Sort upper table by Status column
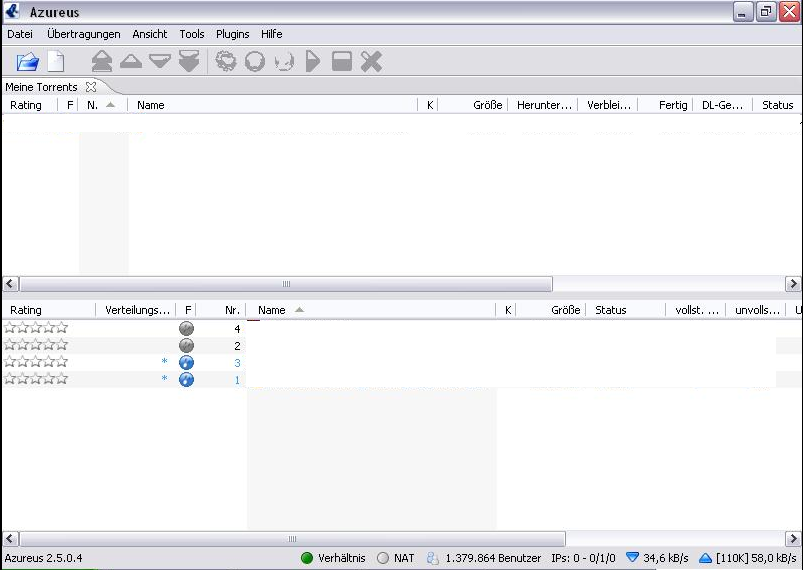 pyautogui.click(x=777, y=105)
